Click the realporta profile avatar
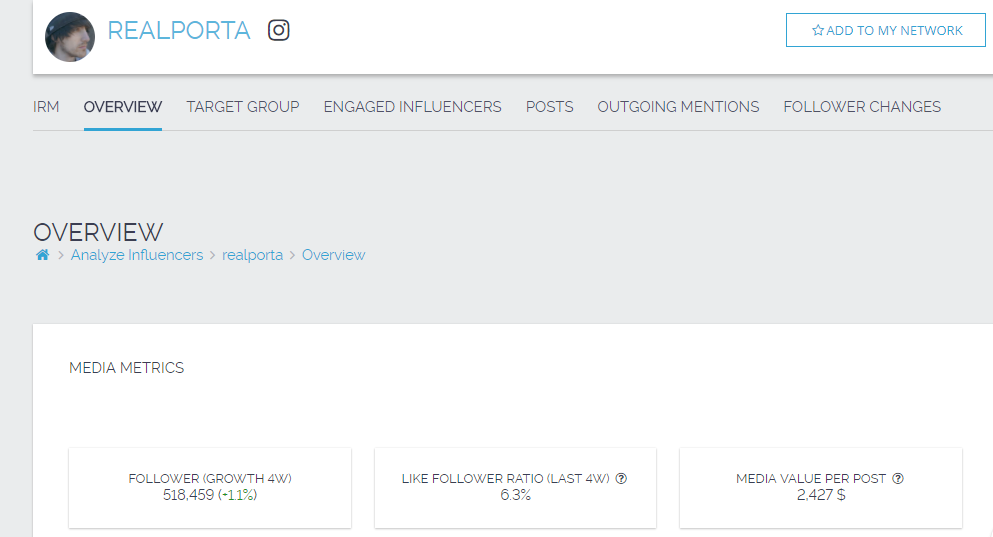The height and width of the screenshot is (537, 993). tap(70, 37)
